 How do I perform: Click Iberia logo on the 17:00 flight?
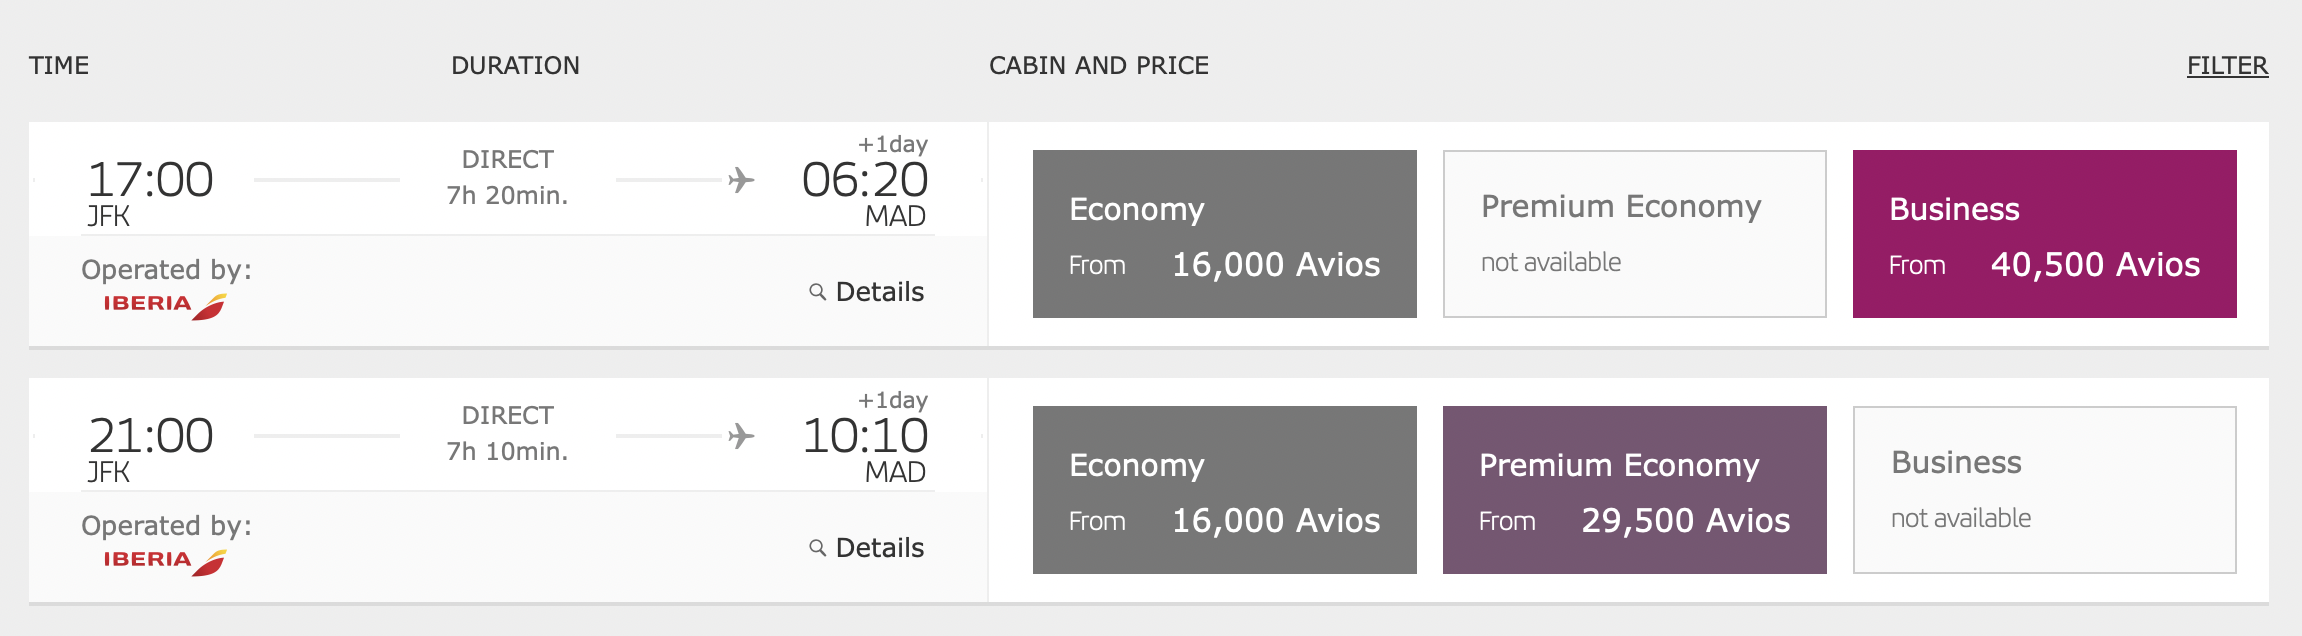tap(165, 306)
